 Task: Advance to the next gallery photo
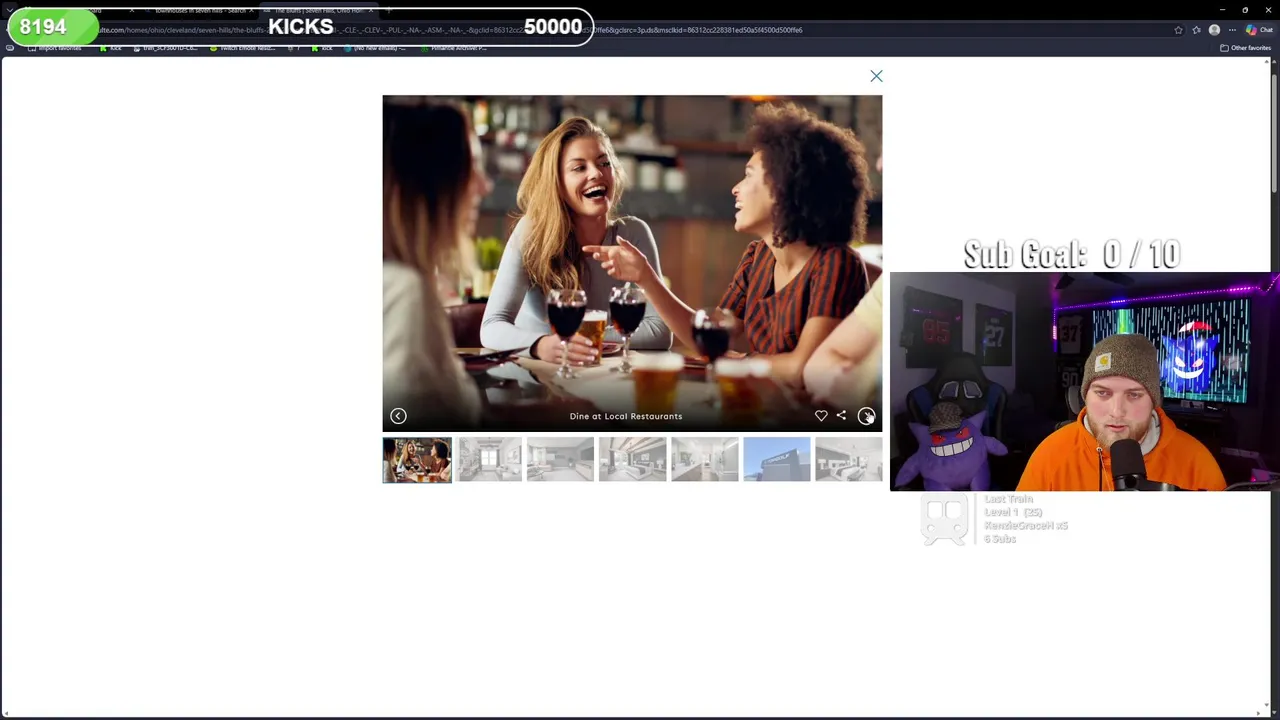point(866,416)
